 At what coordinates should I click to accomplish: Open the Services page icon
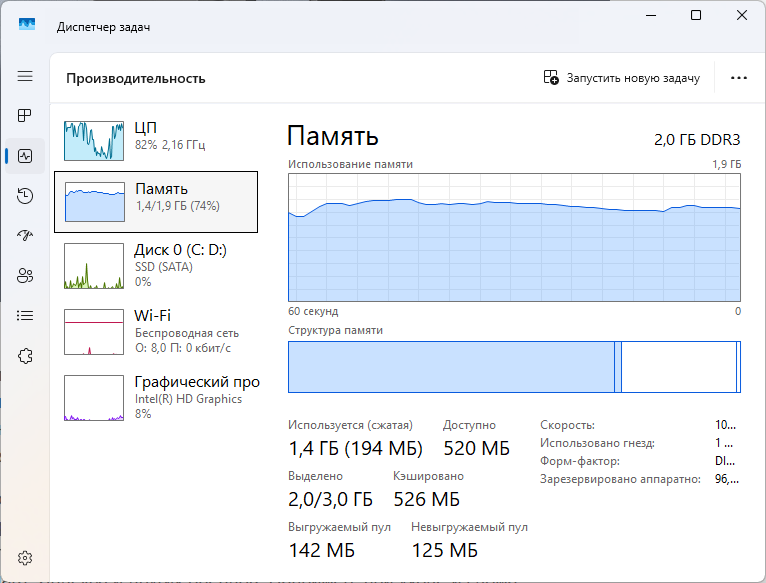tap(25, 356)
